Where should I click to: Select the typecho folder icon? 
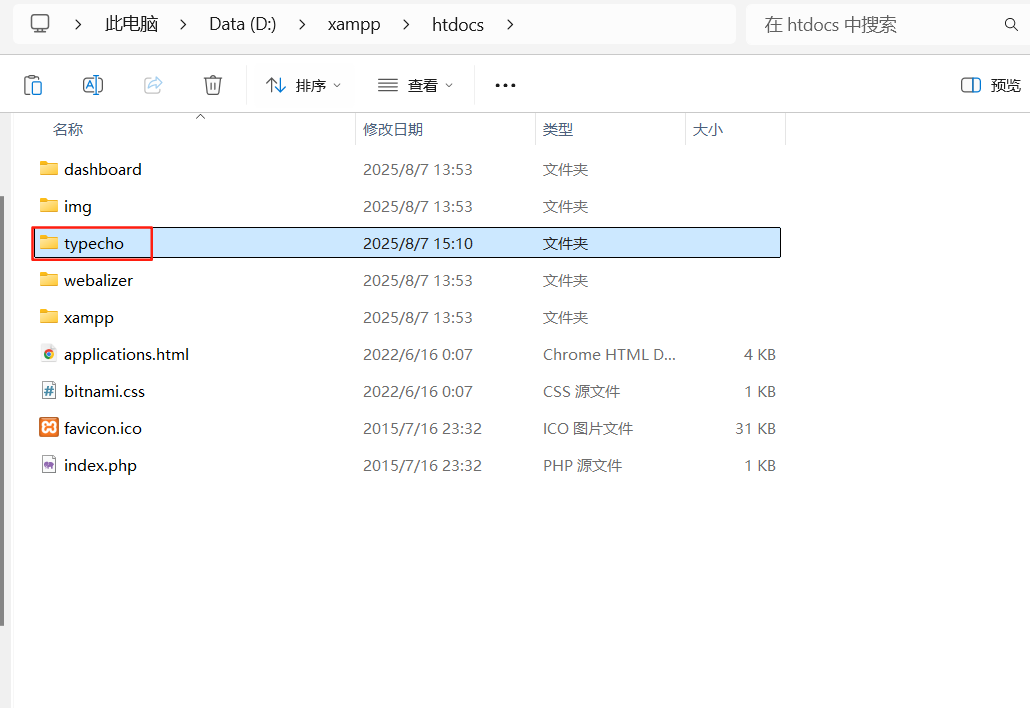[49, 243]
